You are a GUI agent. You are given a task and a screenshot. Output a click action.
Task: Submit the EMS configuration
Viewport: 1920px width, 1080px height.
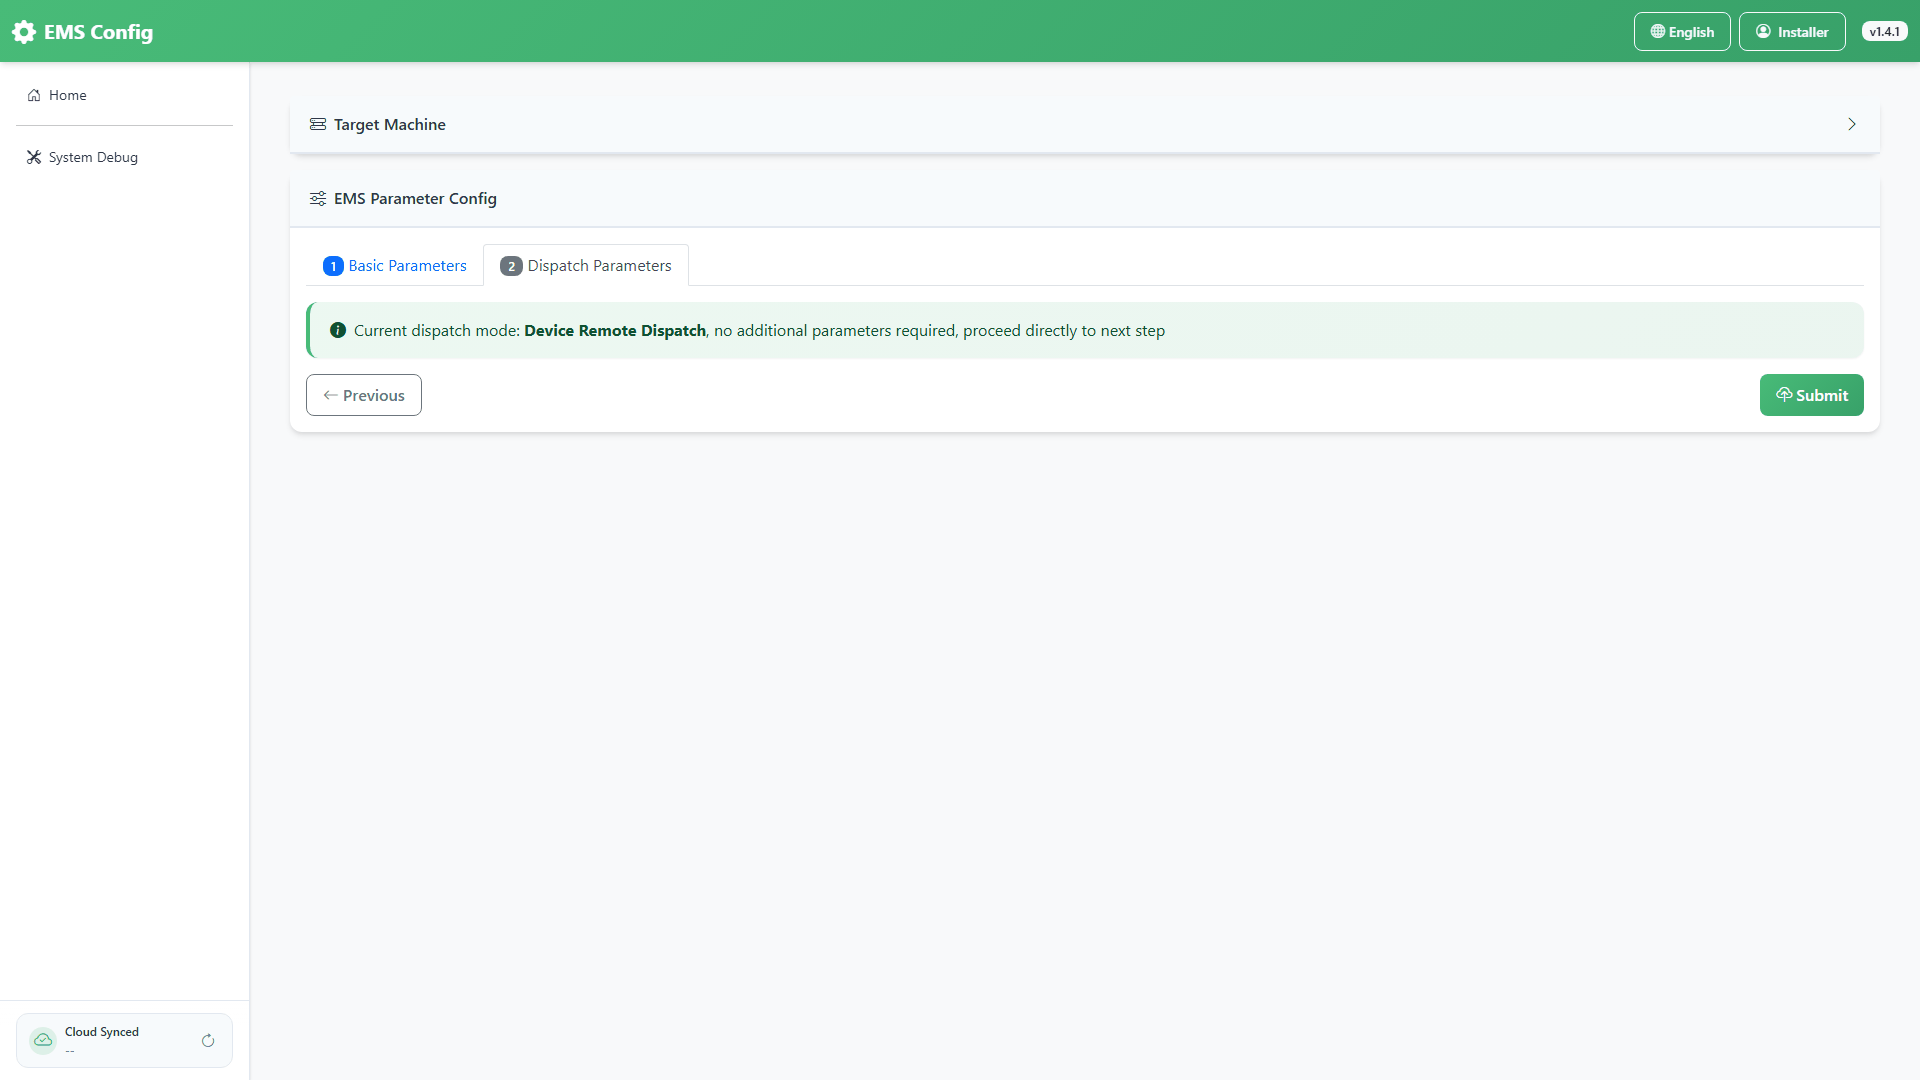pyautogui.click(x=1812, y=395)
